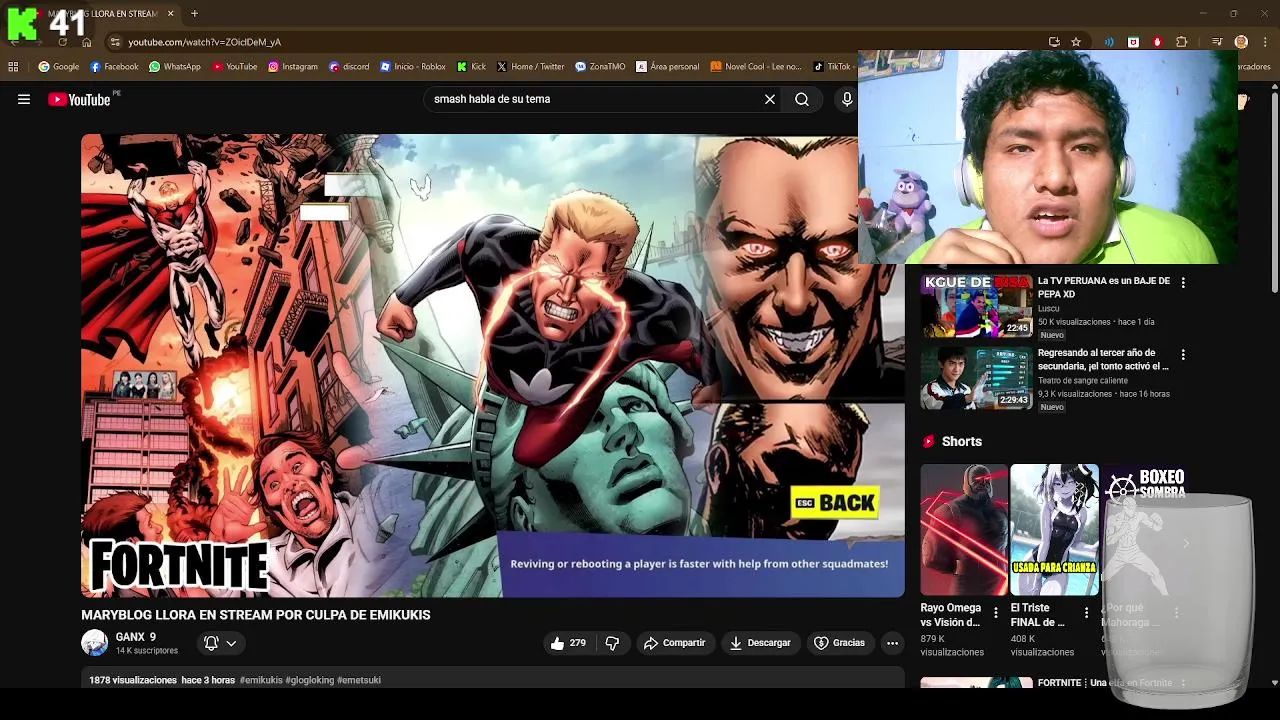Open the Chrome three-dot menu
The image size is (1280, 720).
point(1264,42)
